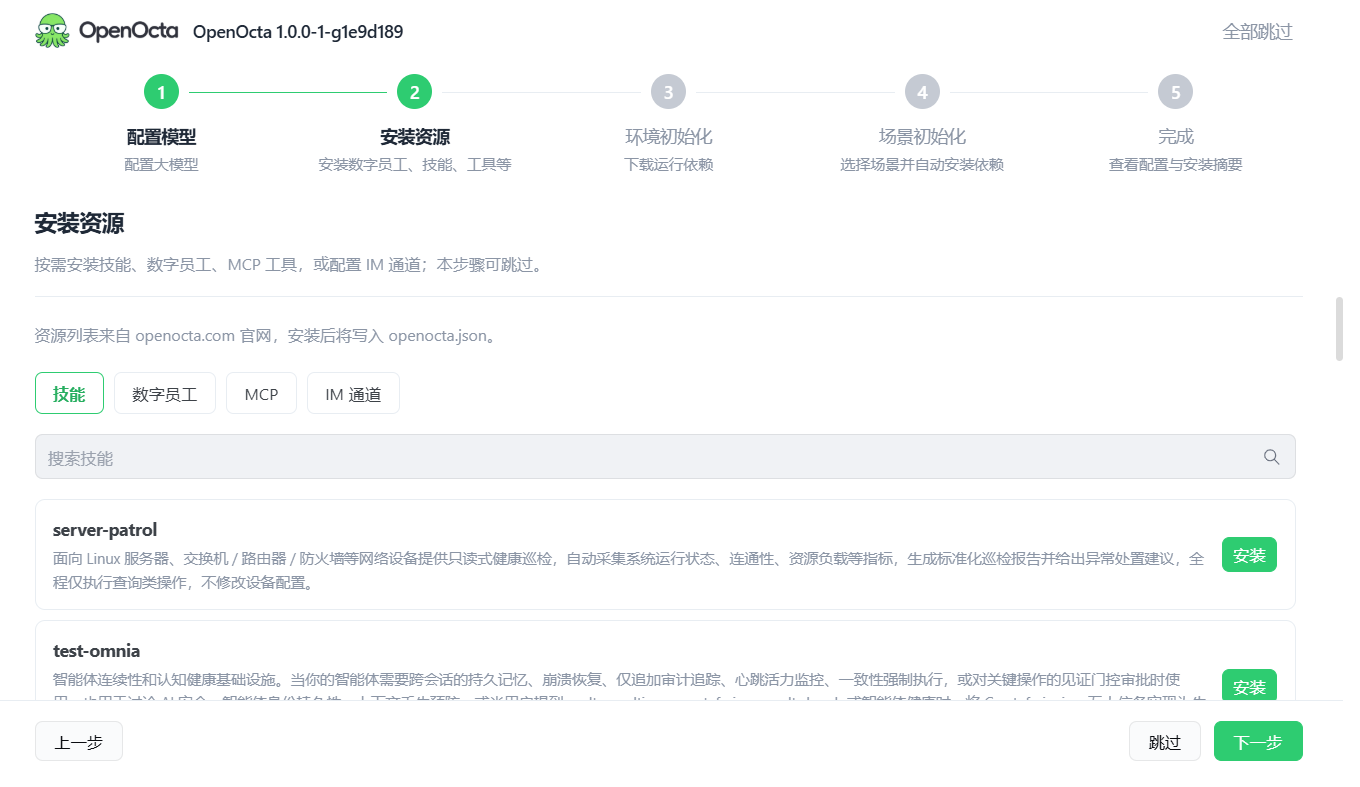
Task: Click the search magnifier icon
Action: click(1271, 457)
